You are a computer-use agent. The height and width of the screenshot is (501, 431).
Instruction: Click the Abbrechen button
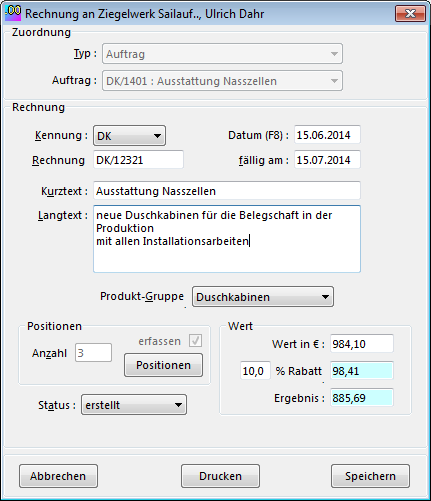pos(58,476)
